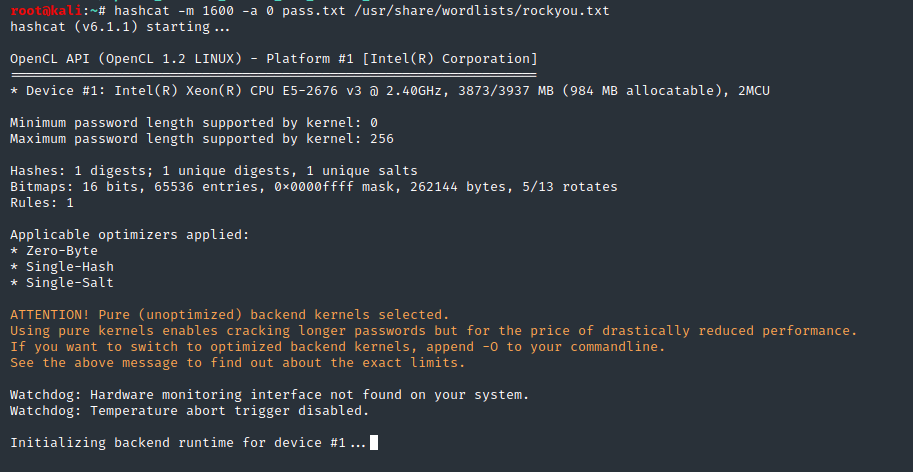Click the Bitmaps 16 bits line
The width and height of the screenshot is (913, 472).
(x=313, y=187)
